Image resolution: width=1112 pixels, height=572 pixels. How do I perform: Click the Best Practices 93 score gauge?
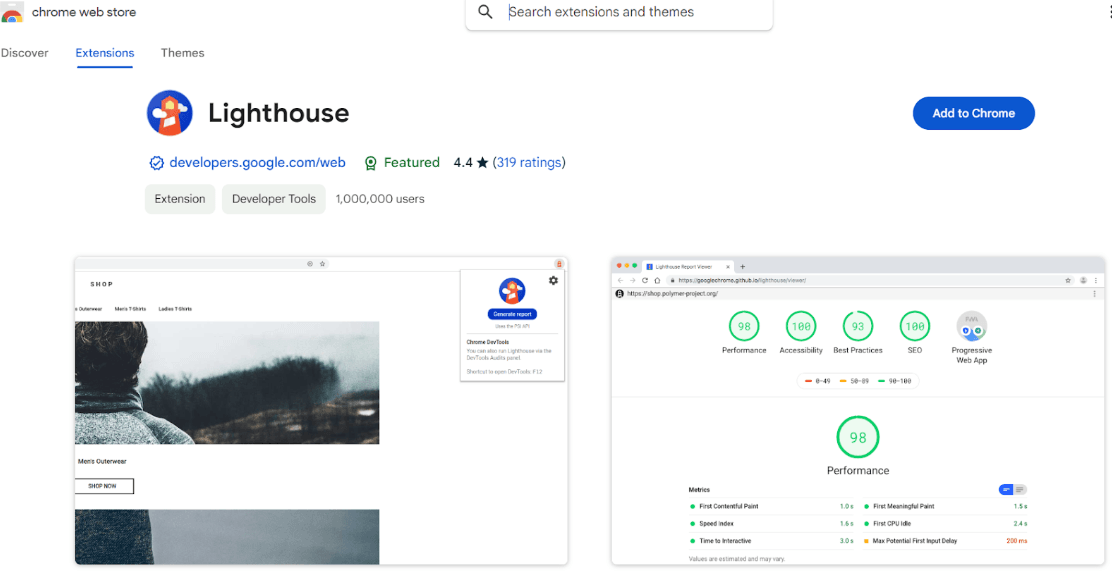tap(857, 327)
